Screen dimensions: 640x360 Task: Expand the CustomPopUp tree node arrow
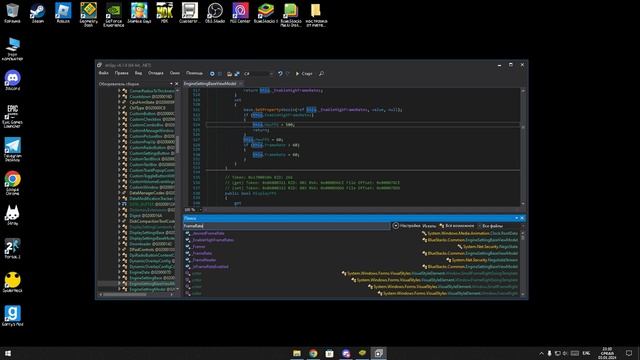(x=120, y=142)
